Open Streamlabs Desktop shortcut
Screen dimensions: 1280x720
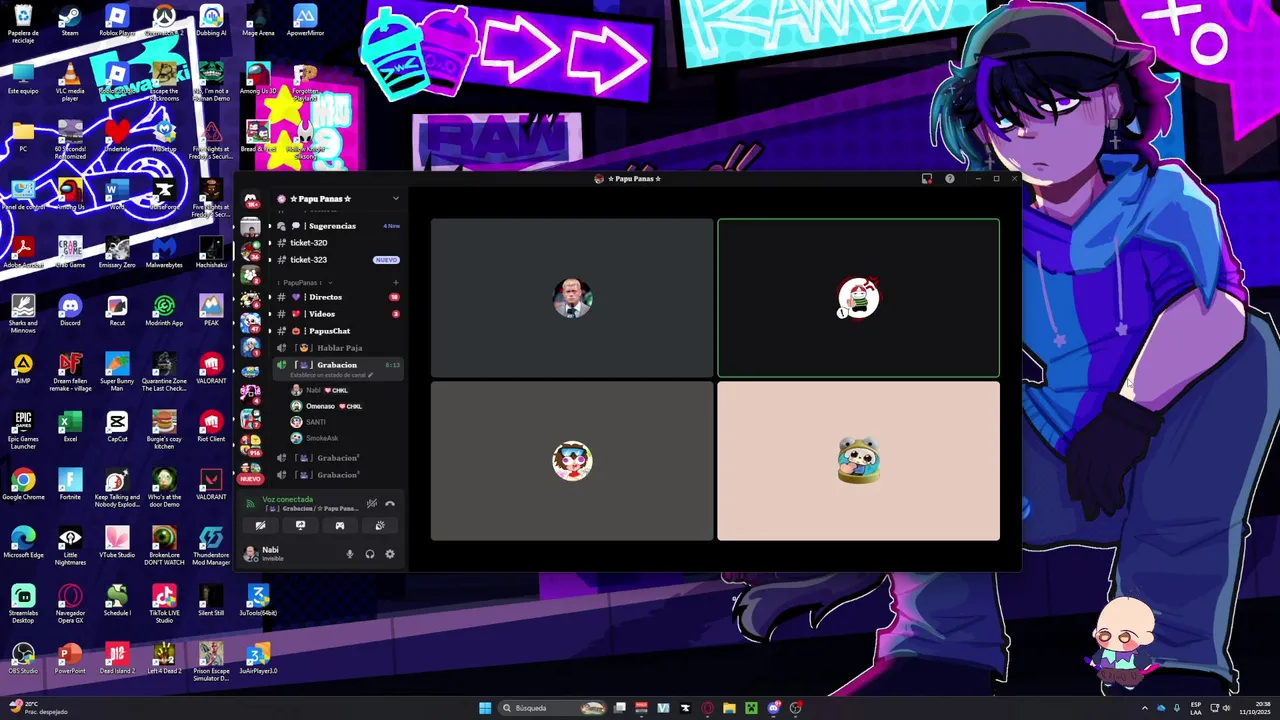coord(23,604)
